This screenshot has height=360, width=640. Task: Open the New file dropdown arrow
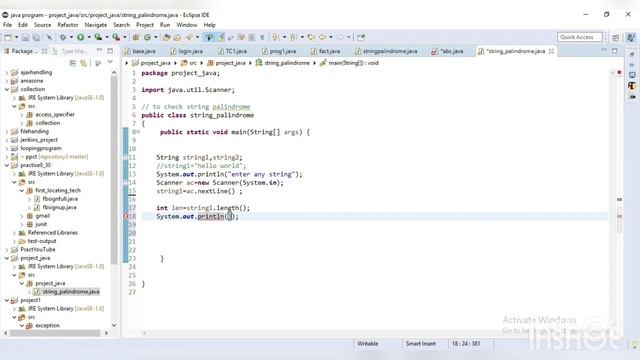[x=16, y=37]
